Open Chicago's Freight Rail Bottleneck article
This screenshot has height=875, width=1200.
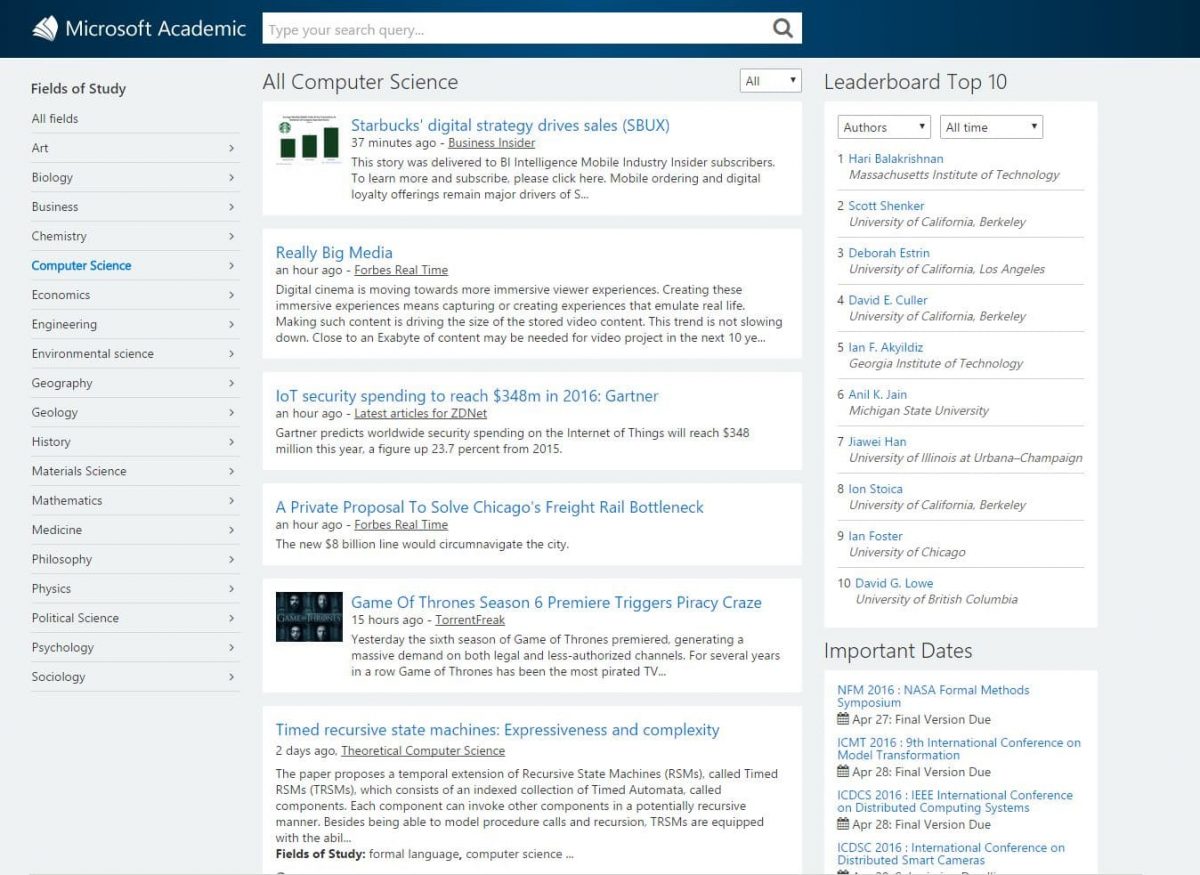click(490, 507)
